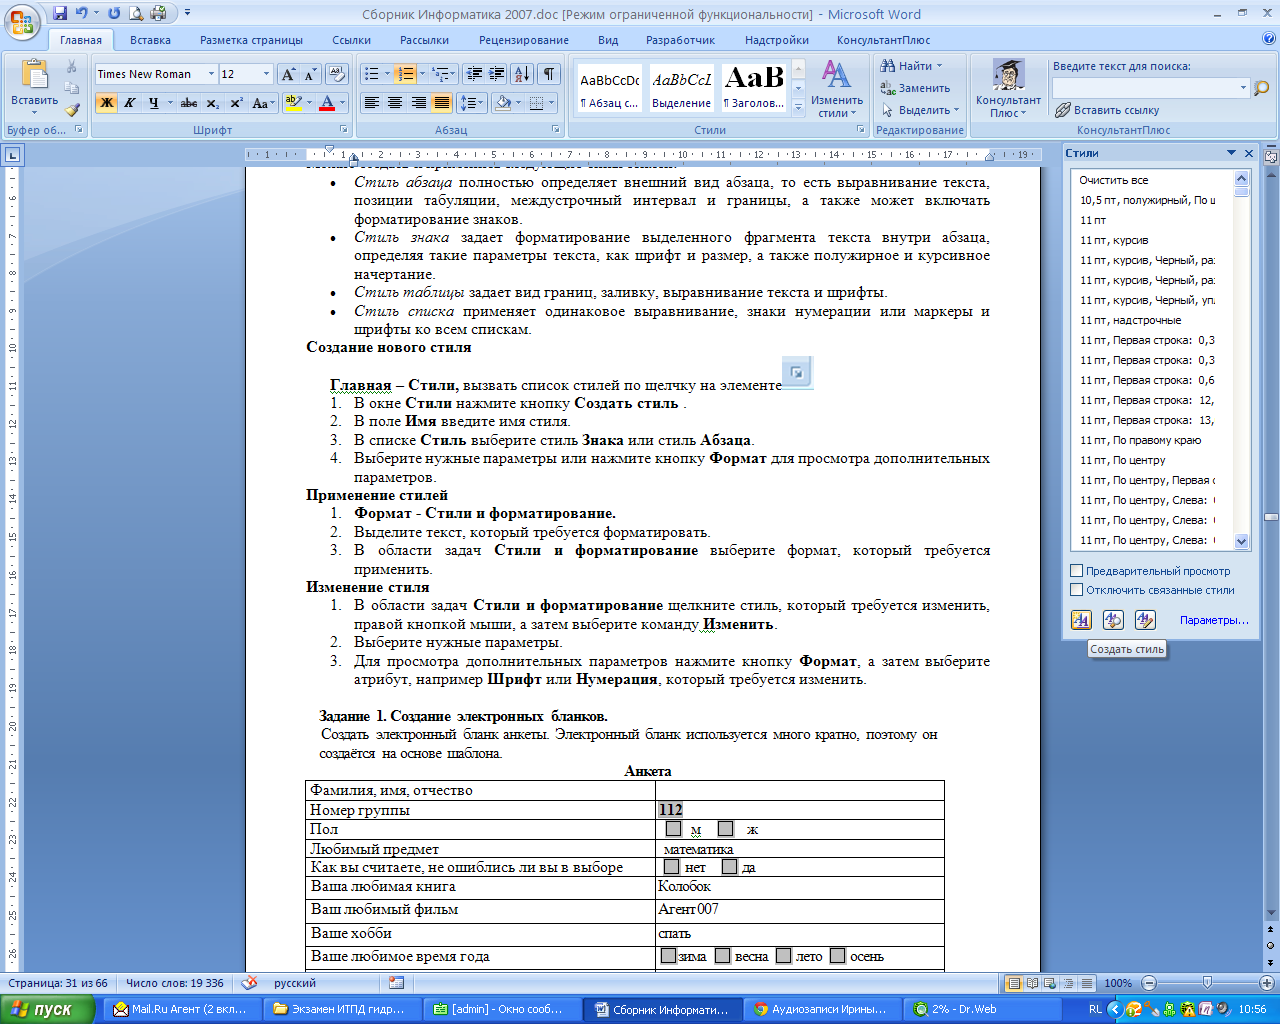This screenshot has width=1280, height=1024.
Task: Click the Paste (Вставить) clipboard icon
Action: coord(34,74)
